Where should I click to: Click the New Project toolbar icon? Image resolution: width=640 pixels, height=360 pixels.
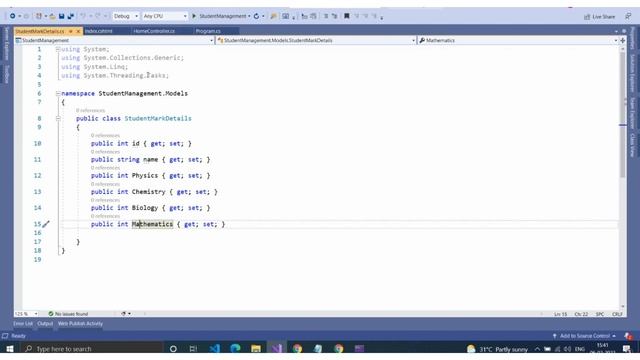pyautogui.click(x=39, y=16)
